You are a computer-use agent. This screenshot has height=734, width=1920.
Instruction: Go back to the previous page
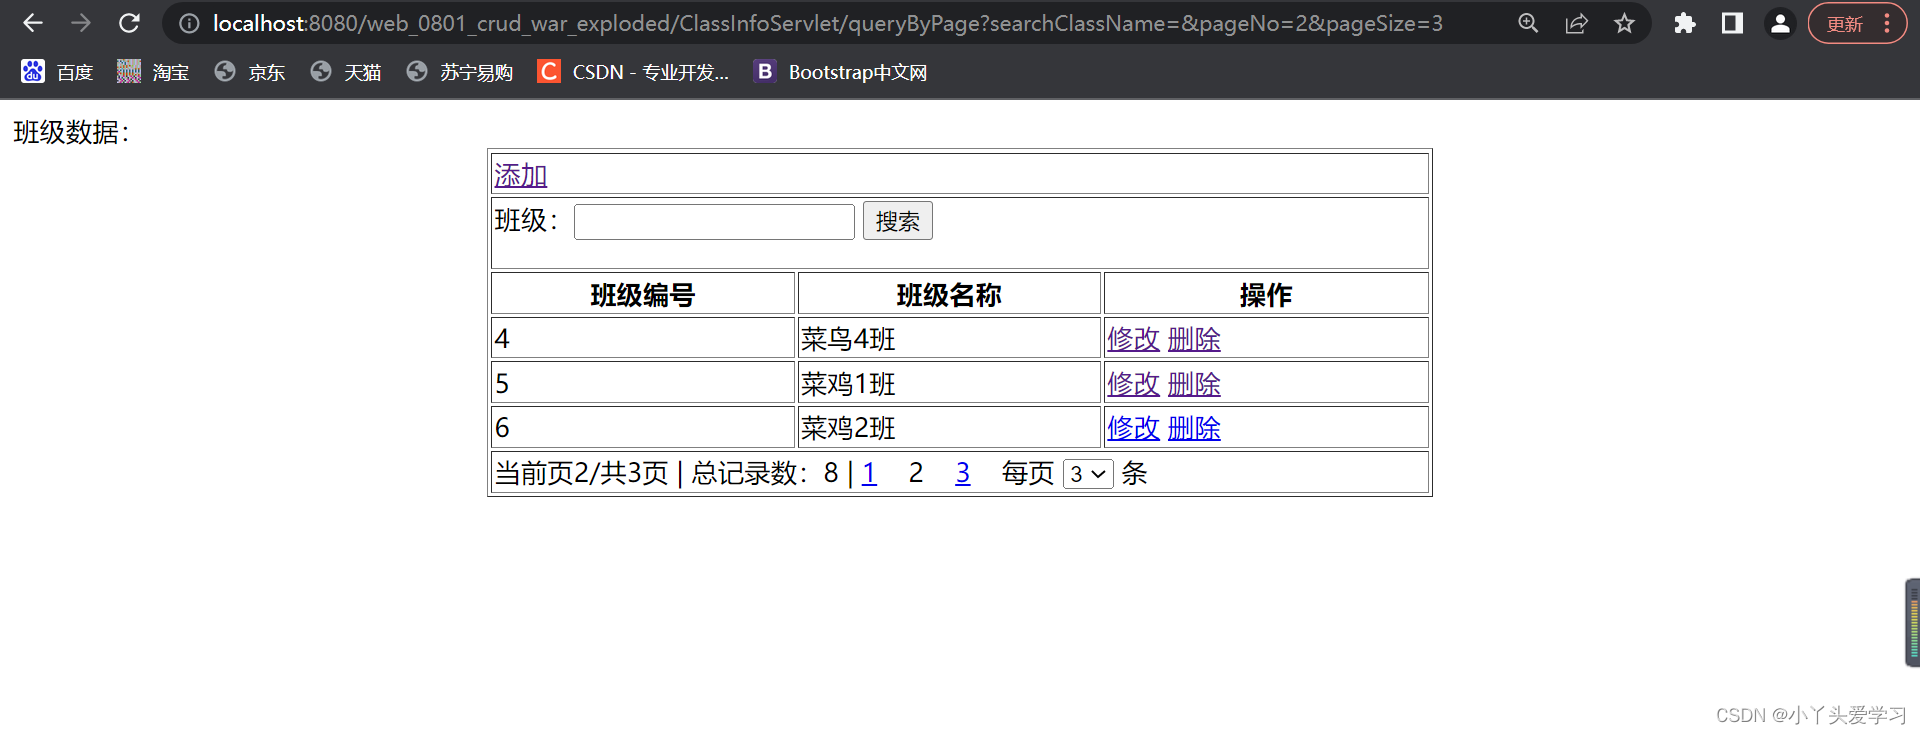(32, 23)
